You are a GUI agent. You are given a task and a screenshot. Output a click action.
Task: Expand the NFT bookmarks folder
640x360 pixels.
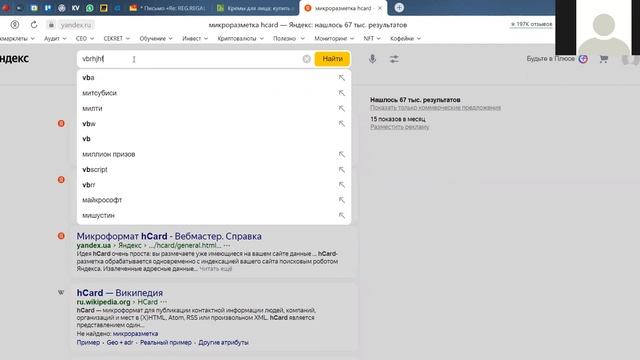pyautogui.click(x=372, y=38)
